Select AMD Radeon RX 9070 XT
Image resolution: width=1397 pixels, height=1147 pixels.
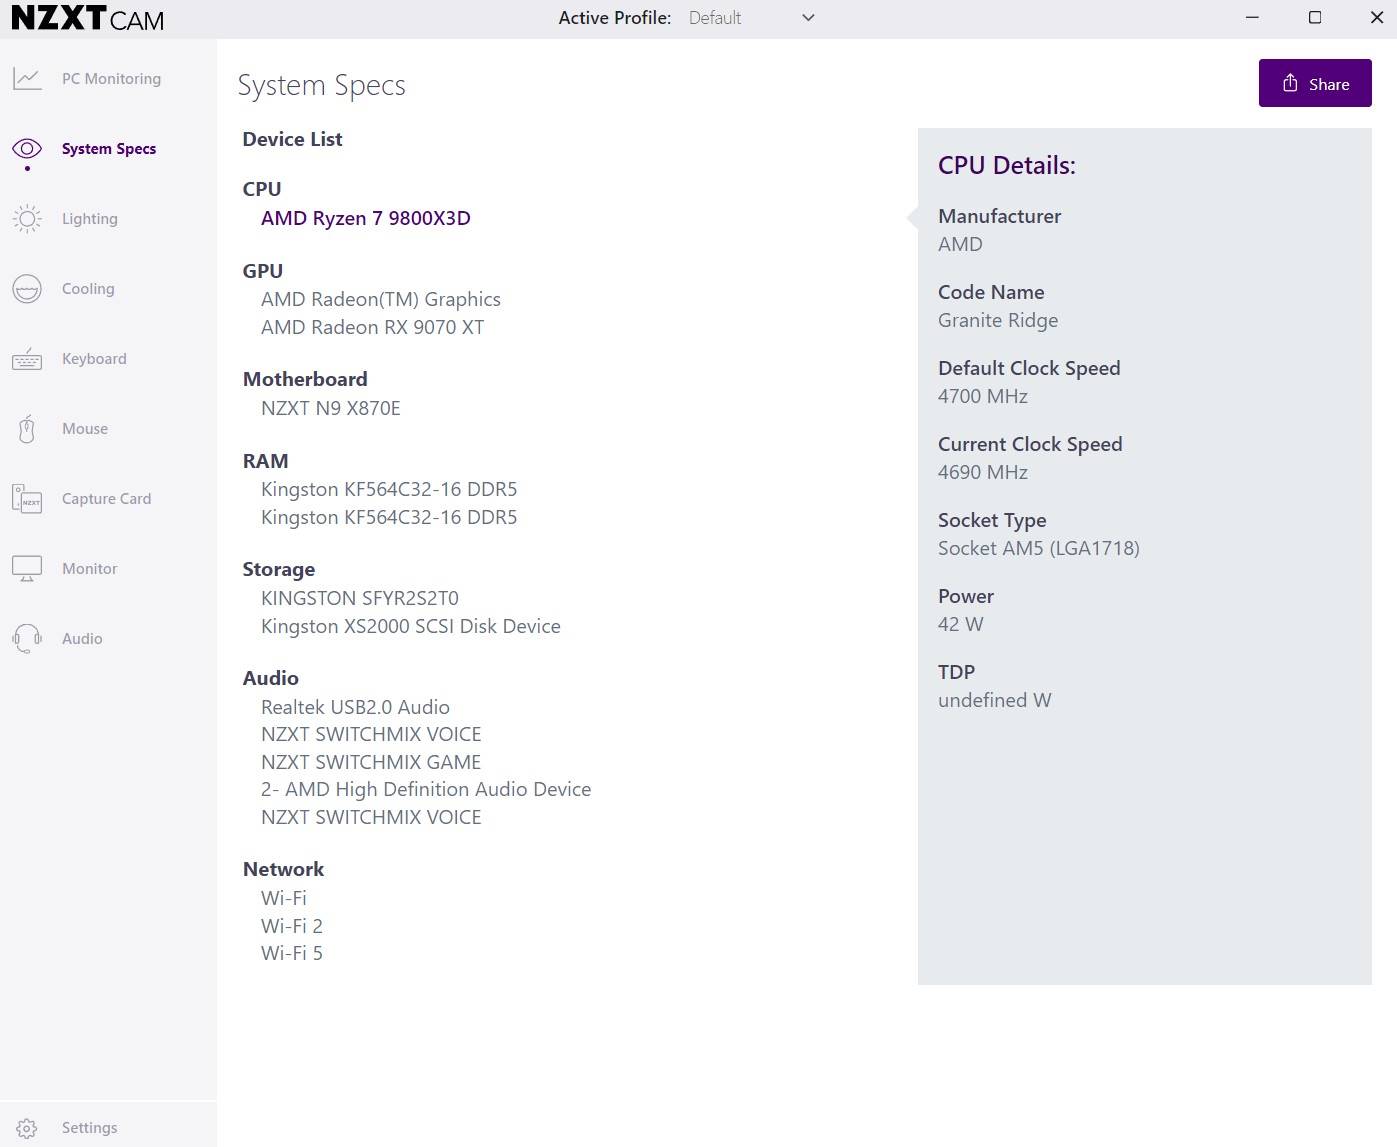[x=372, y=327]
